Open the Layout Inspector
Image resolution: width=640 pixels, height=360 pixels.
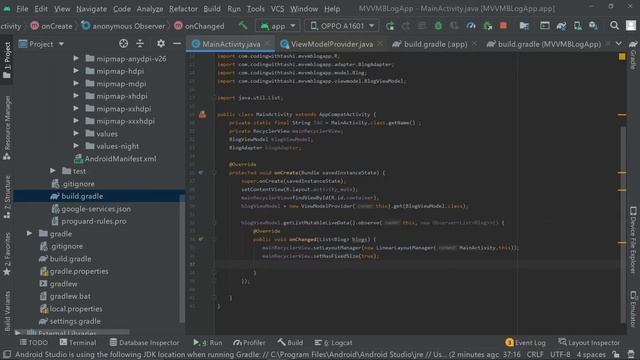(589, 342)
